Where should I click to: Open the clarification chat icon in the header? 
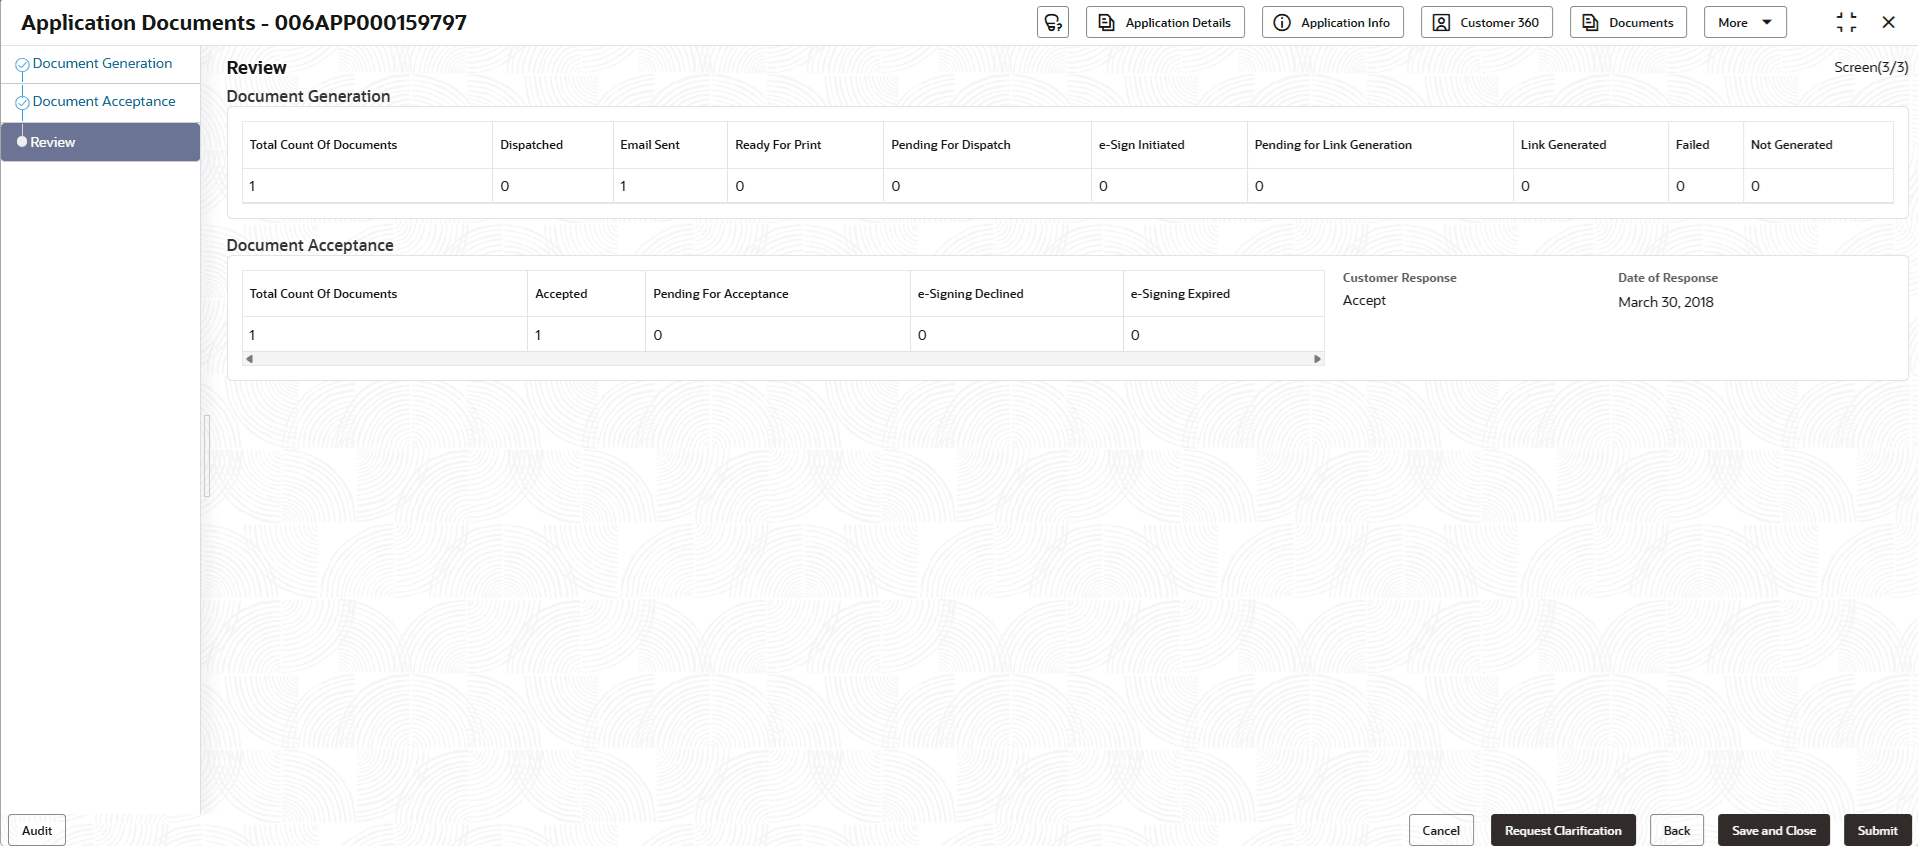click(x=1053, y=22)
